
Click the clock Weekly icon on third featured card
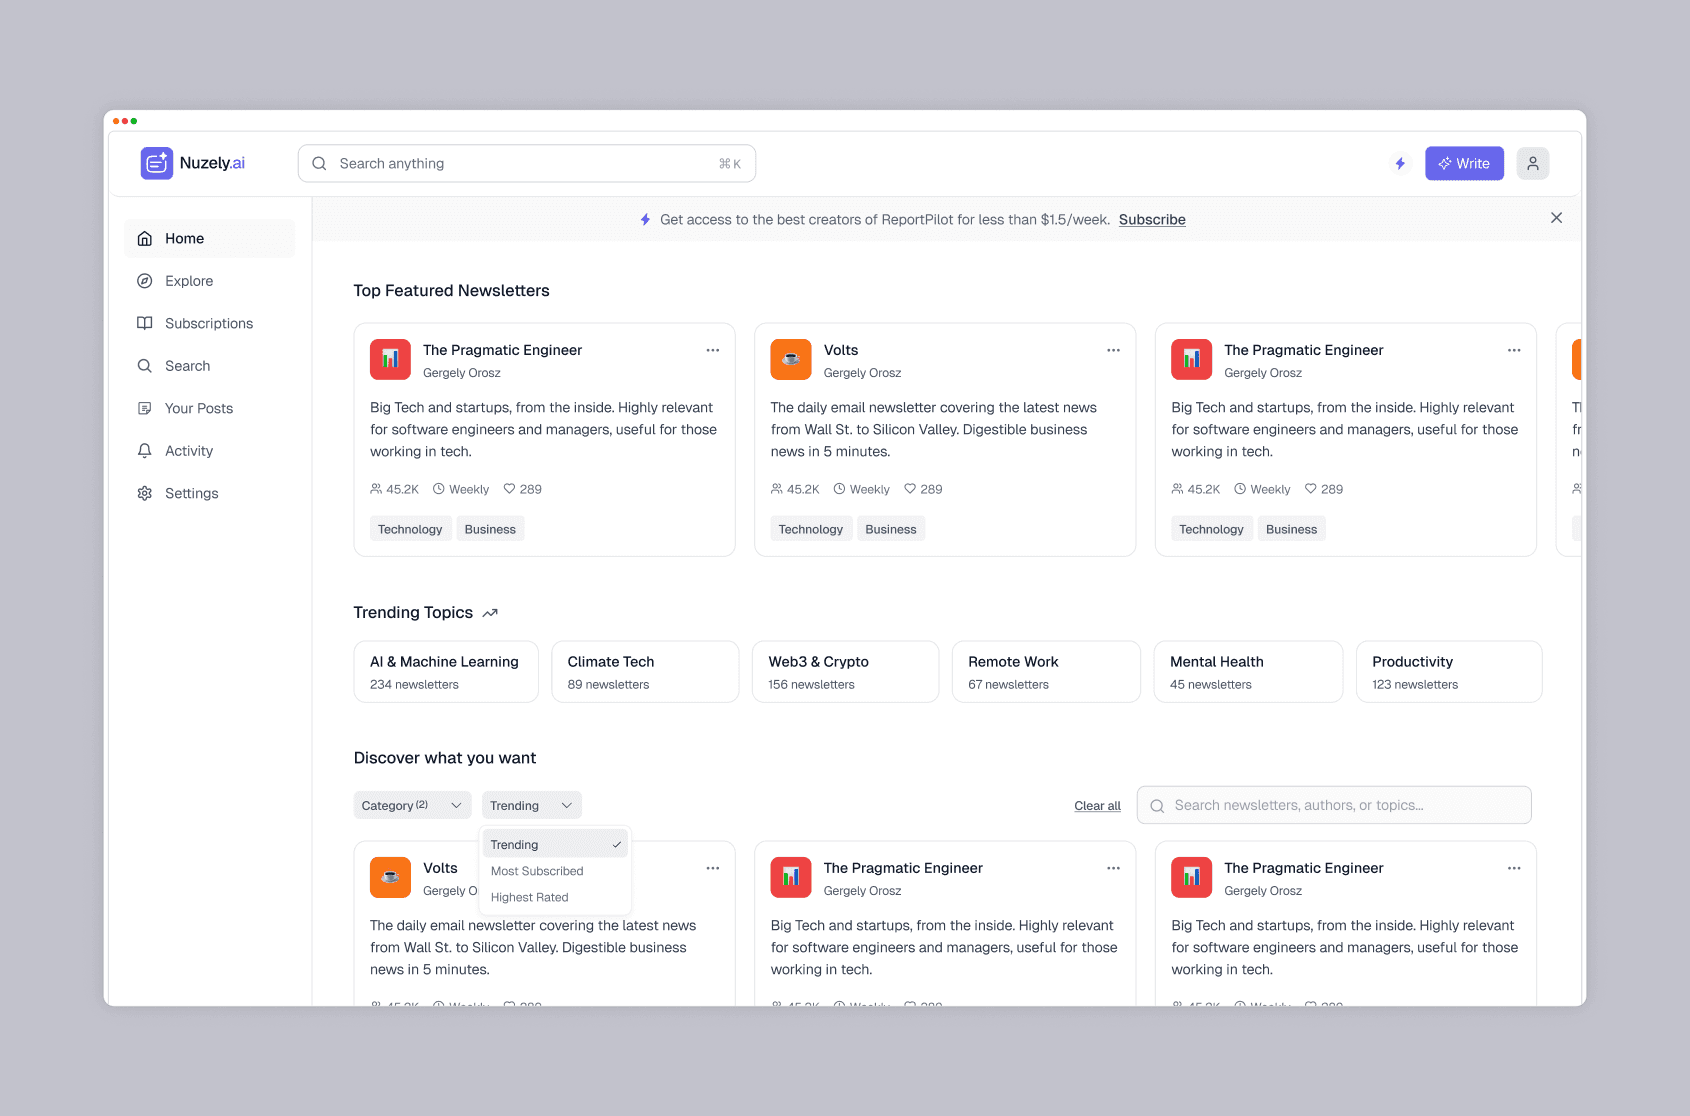[x=1240, y=489]
